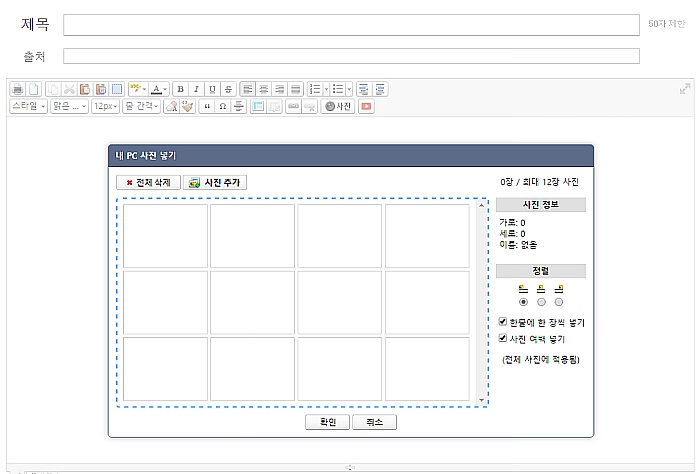Click the increase indent icon
The height and width of the screenshot is (474, 700).
tap(379, 89)
